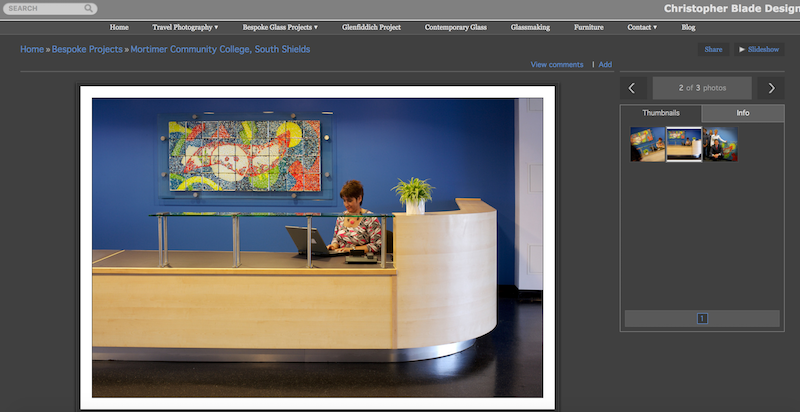This screenshot has height=412, width=800.
Task: Open the Glenfiddich Project page
Action: (x=371, y=27)
